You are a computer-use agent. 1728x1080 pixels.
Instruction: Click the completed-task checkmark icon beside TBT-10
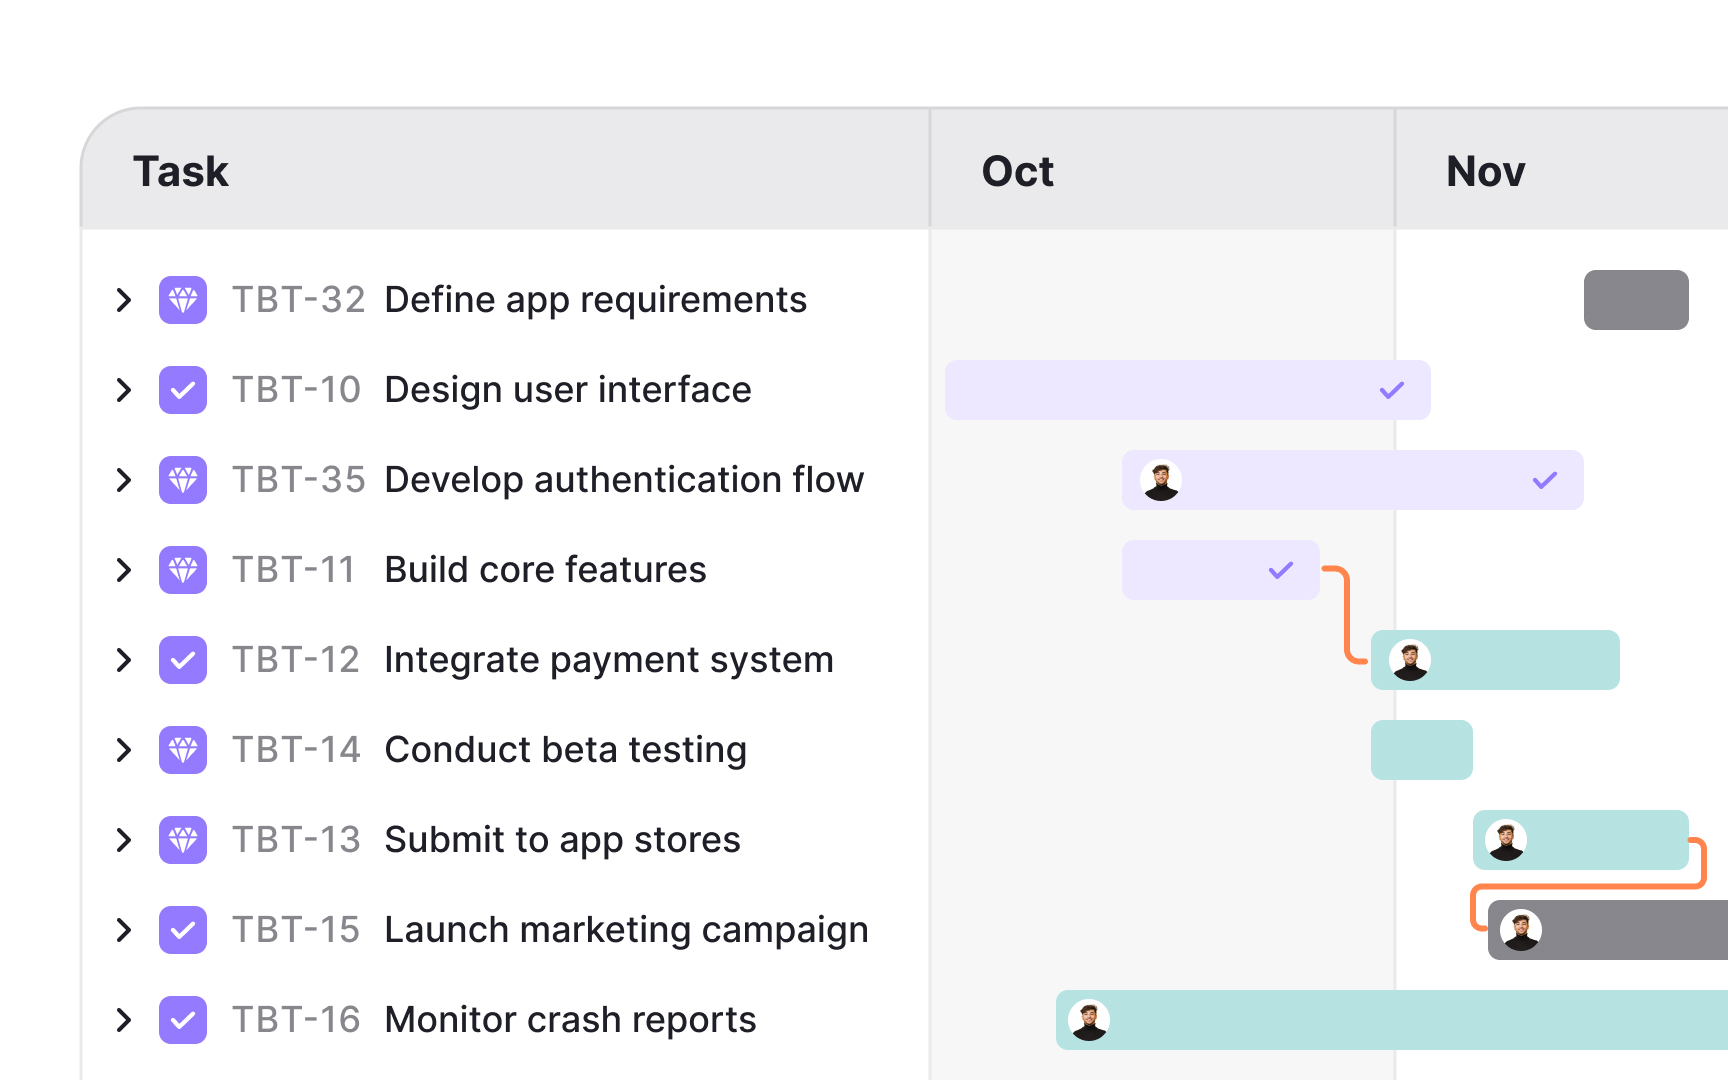(183, 390)
